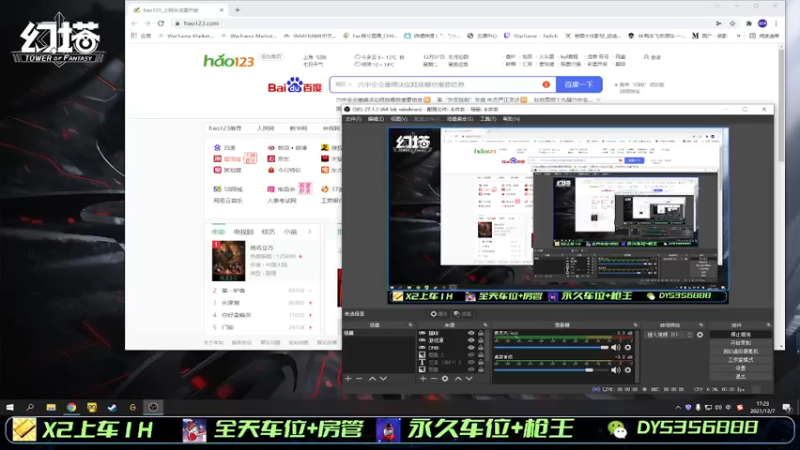This screenshot has width=800, height=450.
Task: Open OBS 帮助(H) menu
Action: (511, 119)
